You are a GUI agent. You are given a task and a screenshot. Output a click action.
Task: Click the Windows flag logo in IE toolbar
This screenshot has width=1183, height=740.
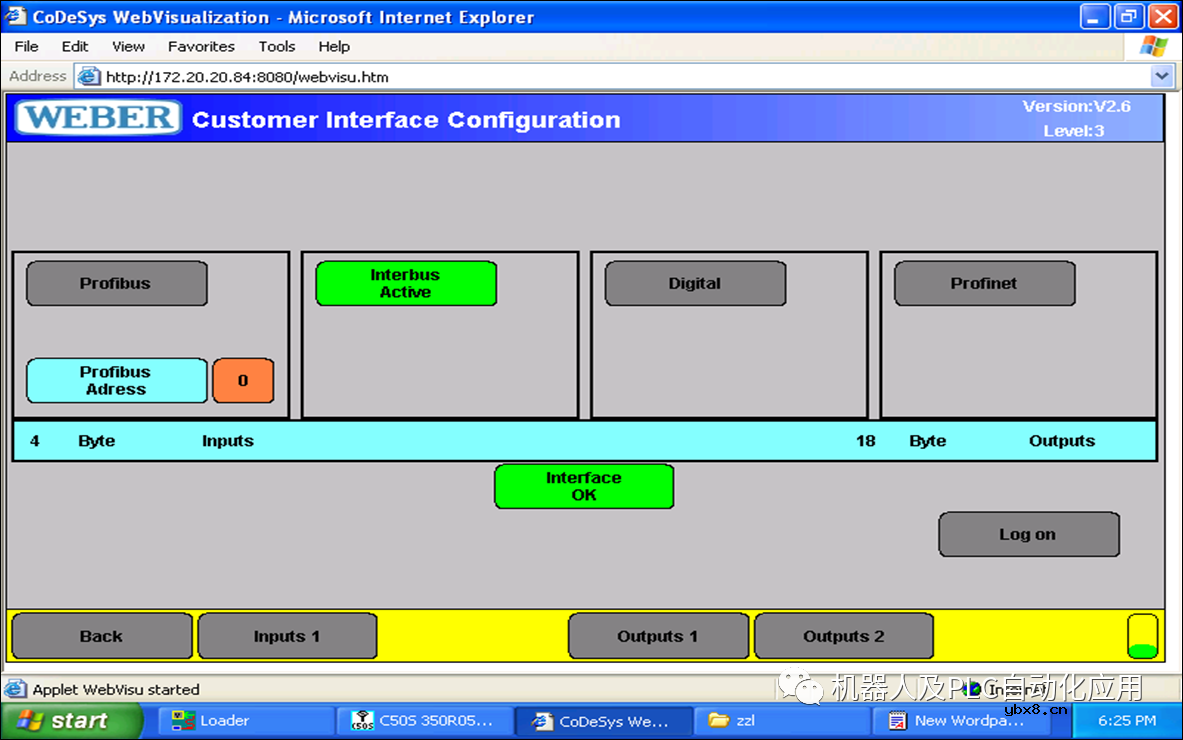tap(1153, 46)
